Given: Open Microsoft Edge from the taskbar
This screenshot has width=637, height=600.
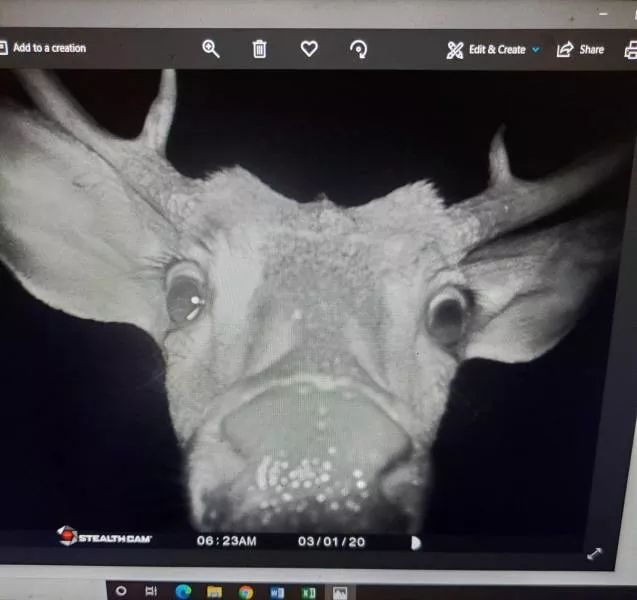Looking at the screenshot, I should pos(183,592).
